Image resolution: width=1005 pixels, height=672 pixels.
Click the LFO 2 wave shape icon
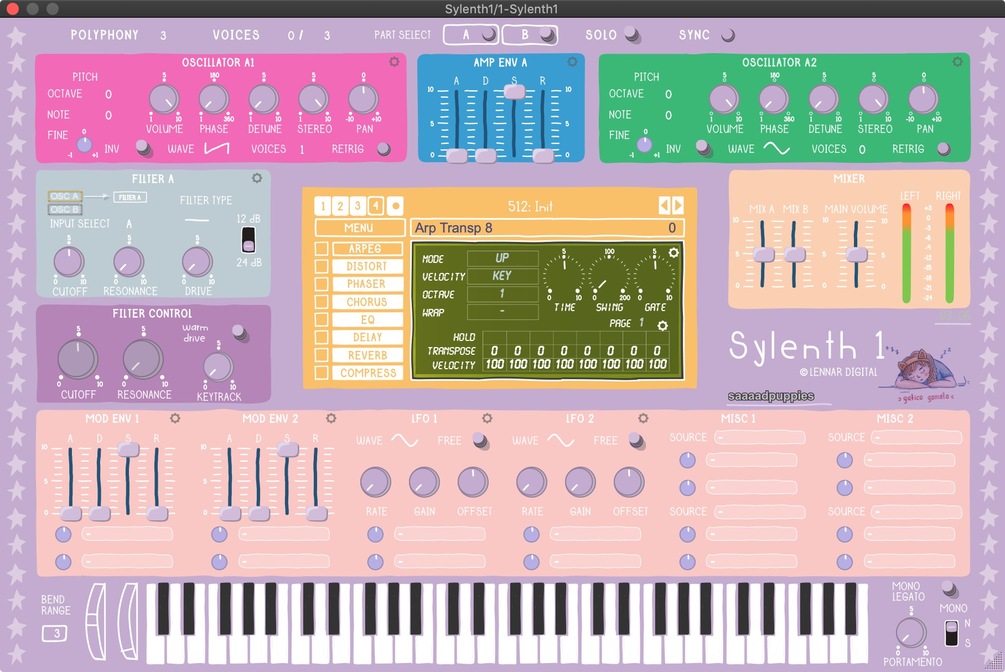tap(561, 441)
